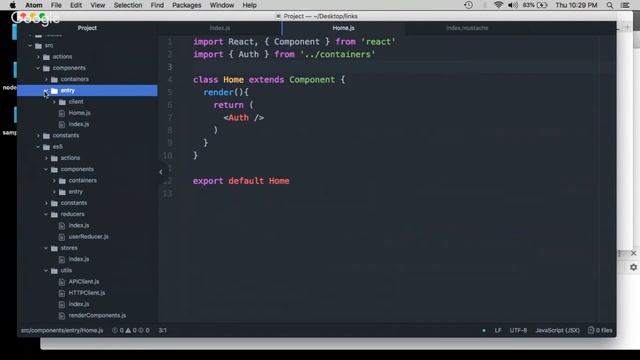
Task: Open the Window menu
Action: pyautogui.click(x=222, y=5)
